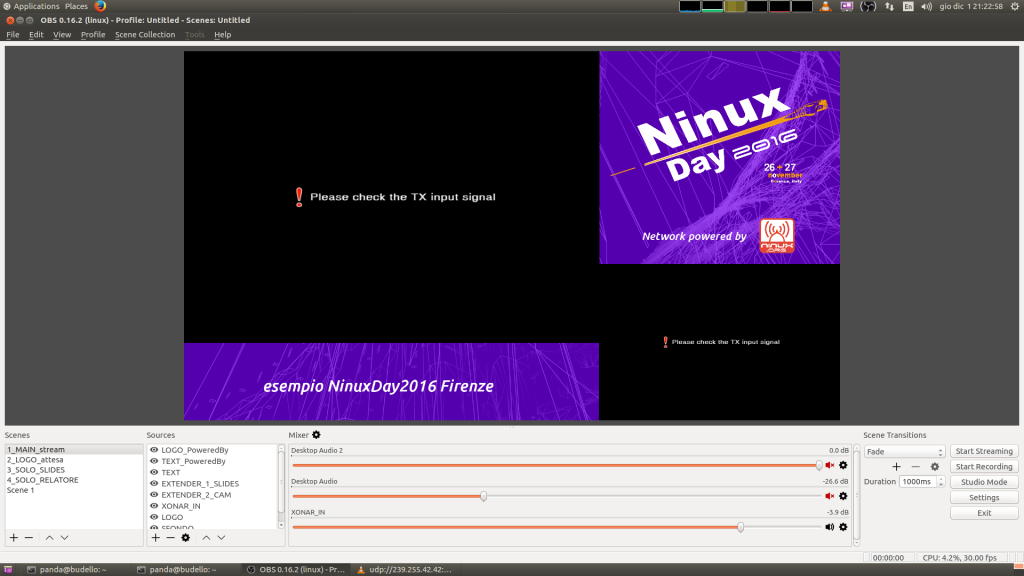Mute the XONAR_IN audio channel
The width and height of the screenshot is (1024, 576).
pyautogui.click(x=829, y=527)
